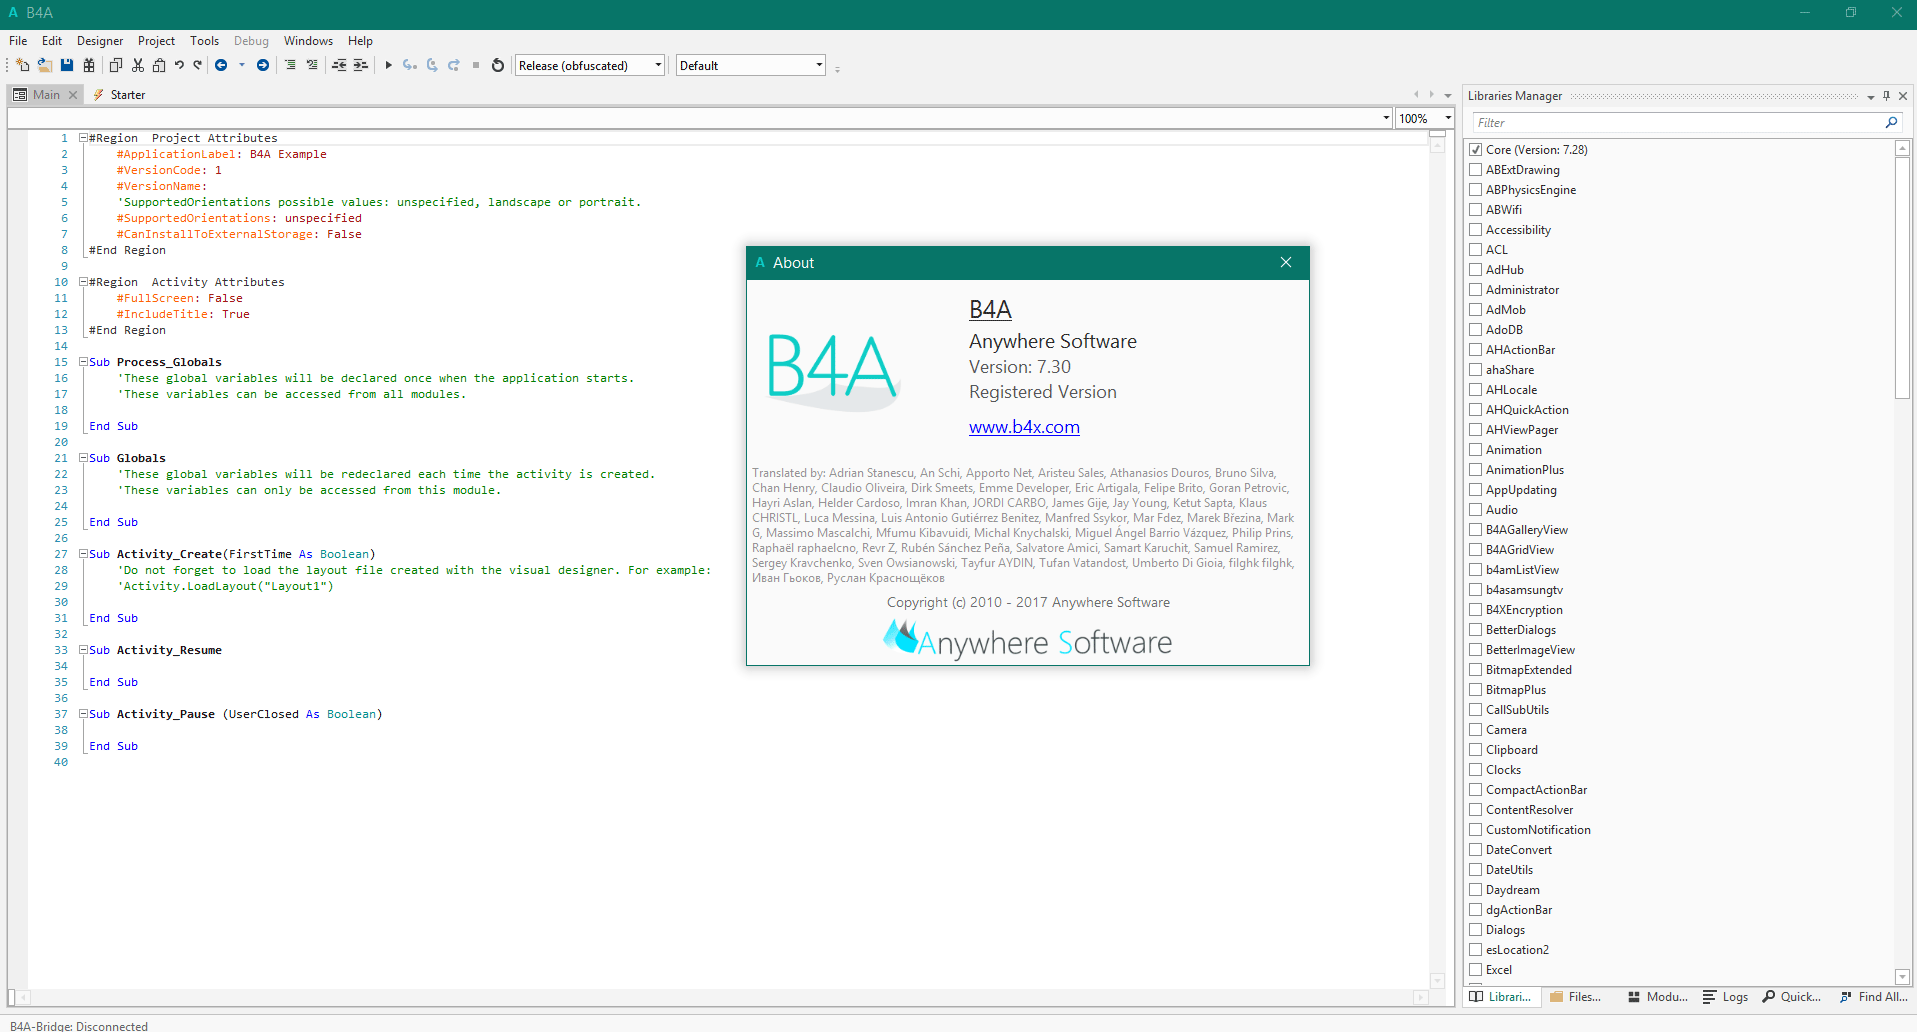Collapse the Activity Attributes region
Screen dimensions: 1917x1032
[x=83, y=282]
